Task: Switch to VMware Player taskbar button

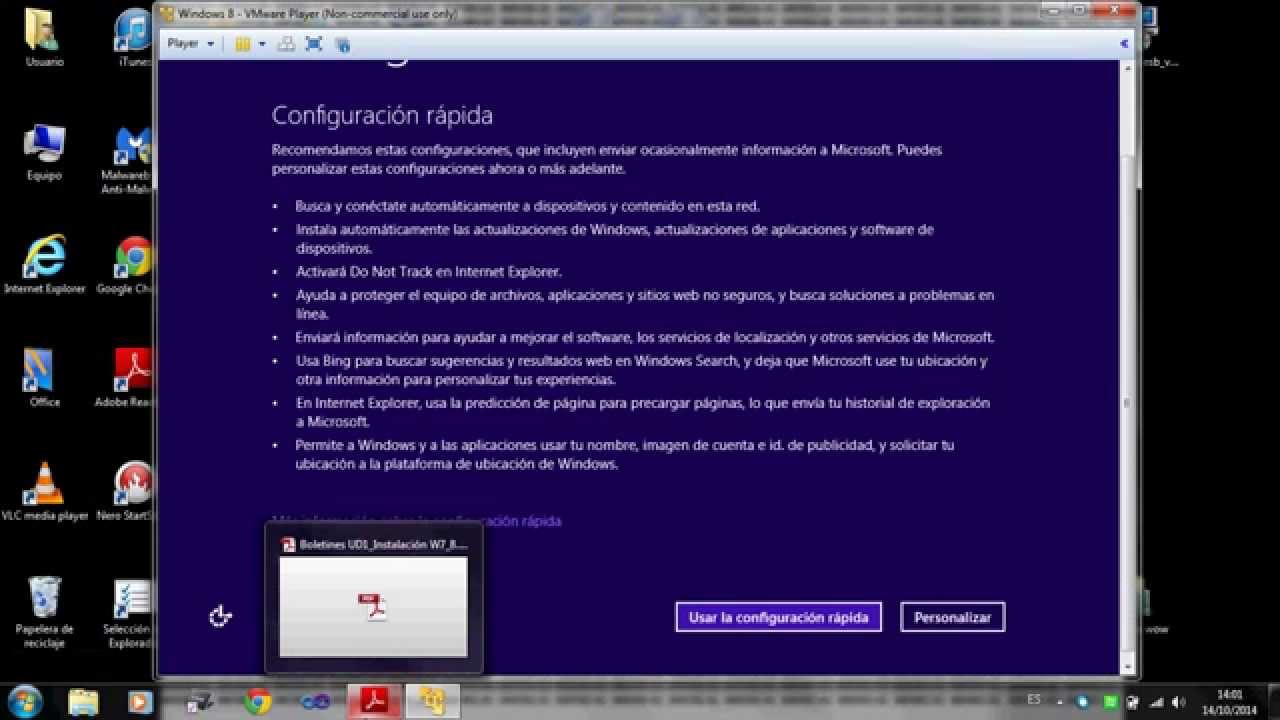Action: [433, 702]
